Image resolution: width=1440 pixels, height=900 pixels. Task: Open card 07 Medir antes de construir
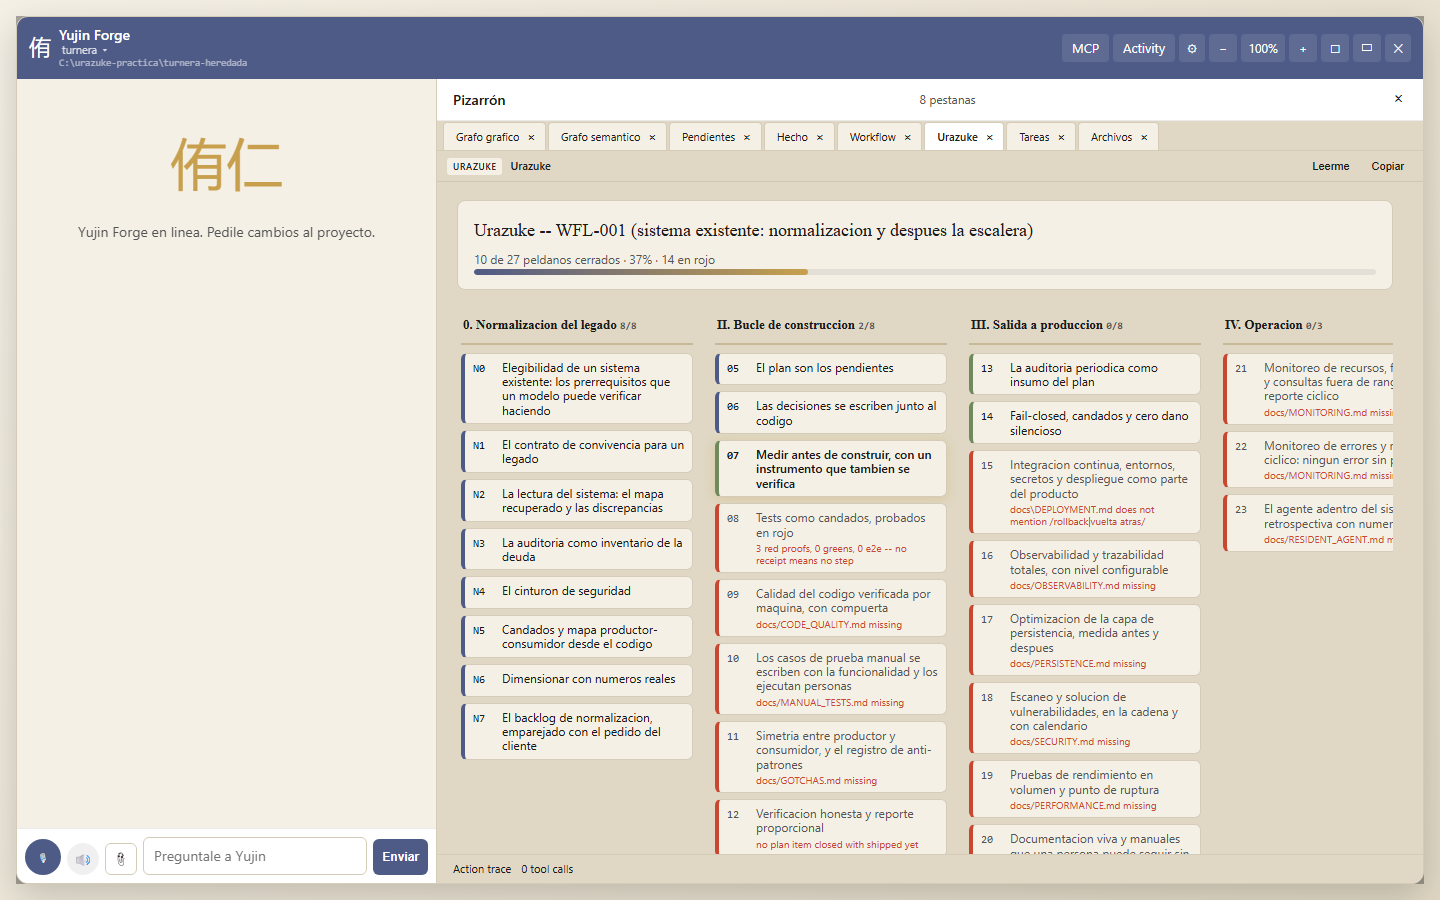[830, 469]
